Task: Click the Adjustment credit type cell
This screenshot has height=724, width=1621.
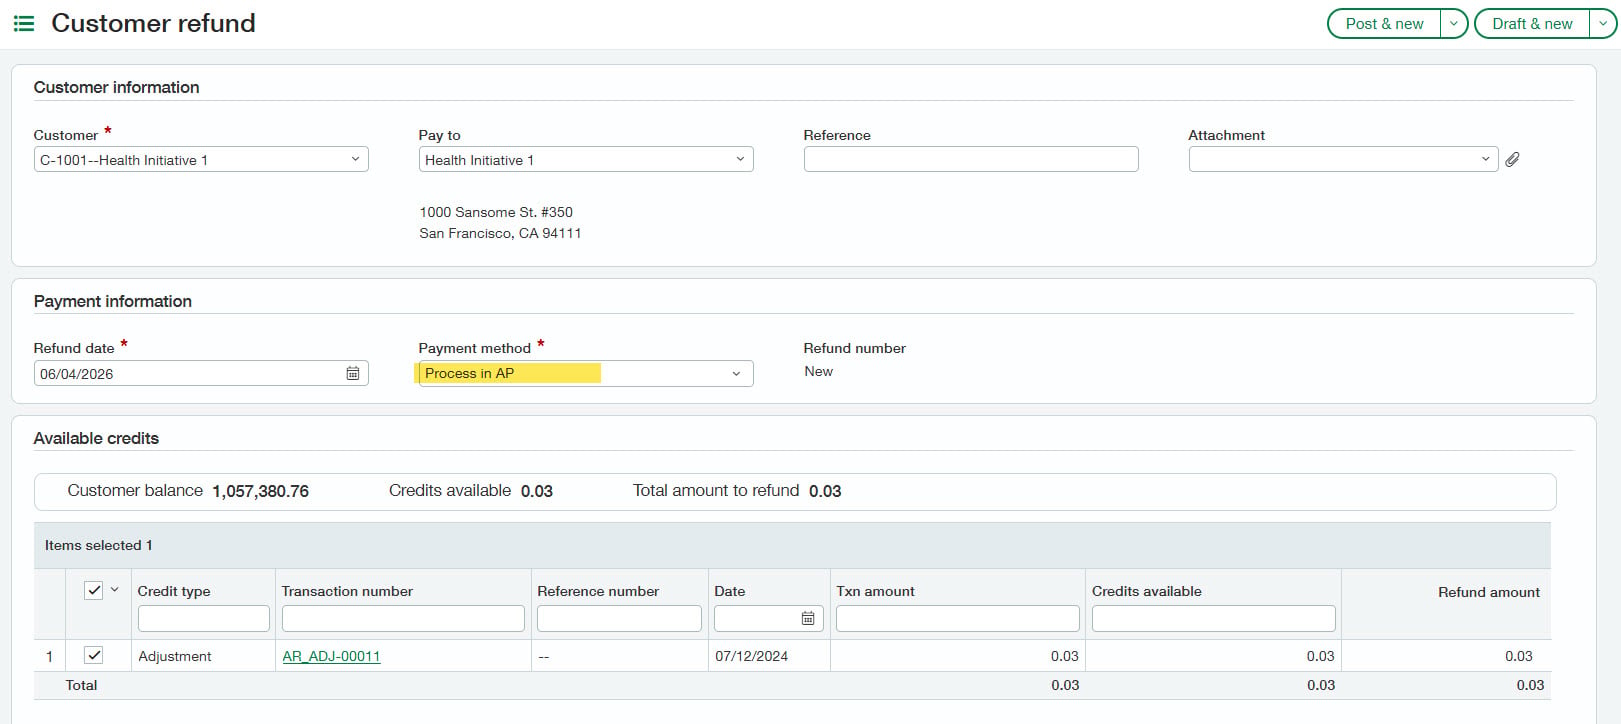Action: click(175, 656)
